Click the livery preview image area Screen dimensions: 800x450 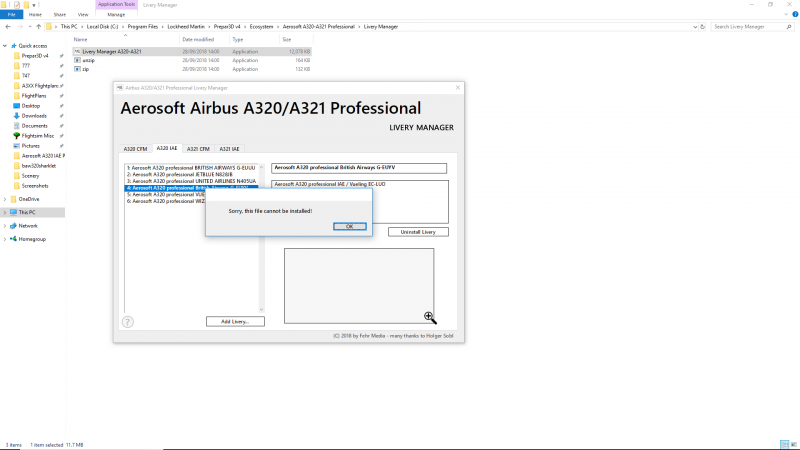click(x=359, y=286)
